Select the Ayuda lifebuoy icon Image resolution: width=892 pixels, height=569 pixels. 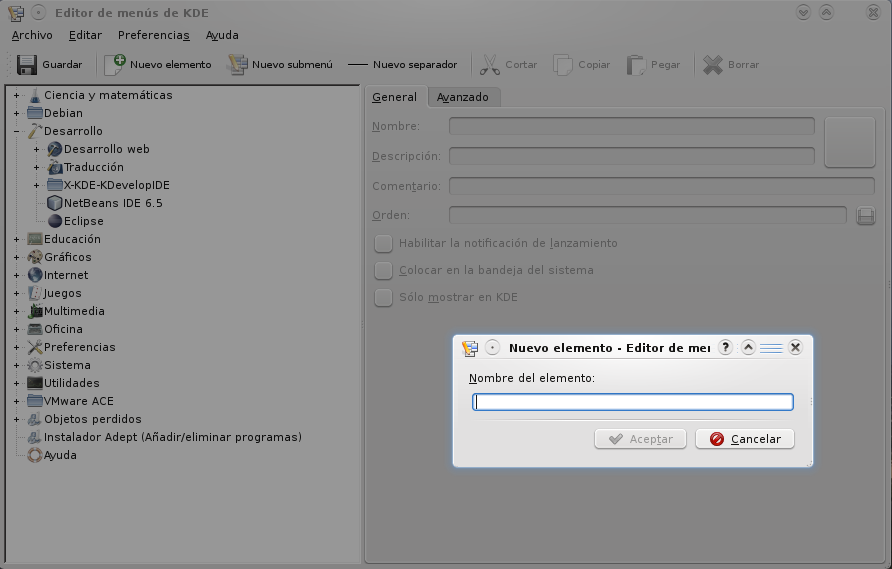35,455
